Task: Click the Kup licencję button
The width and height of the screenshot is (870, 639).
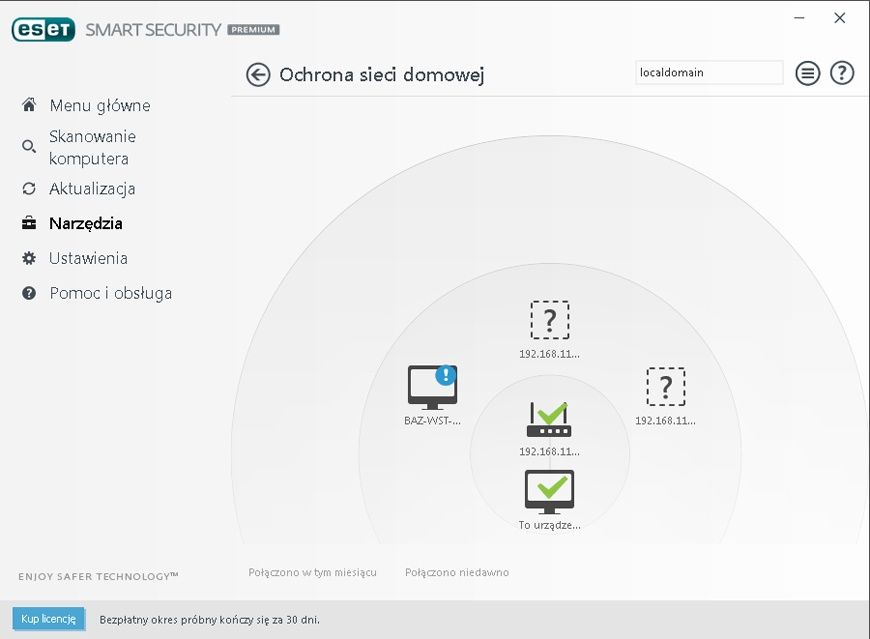Action: [48, 618]
